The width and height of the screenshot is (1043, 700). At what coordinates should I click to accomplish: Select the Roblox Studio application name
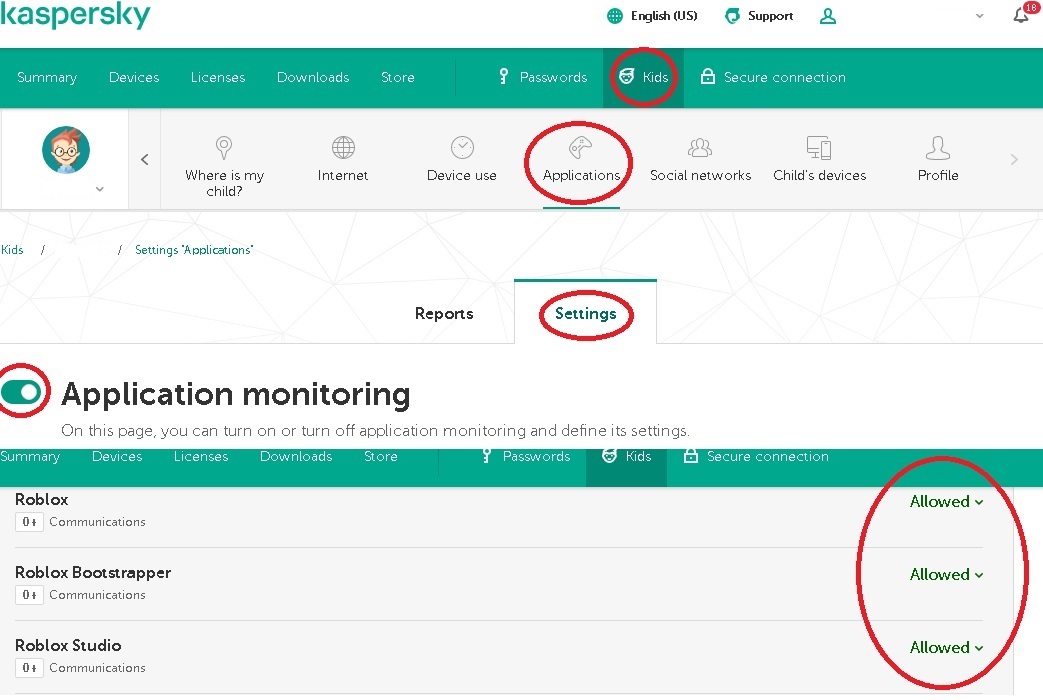coord(68,645)
